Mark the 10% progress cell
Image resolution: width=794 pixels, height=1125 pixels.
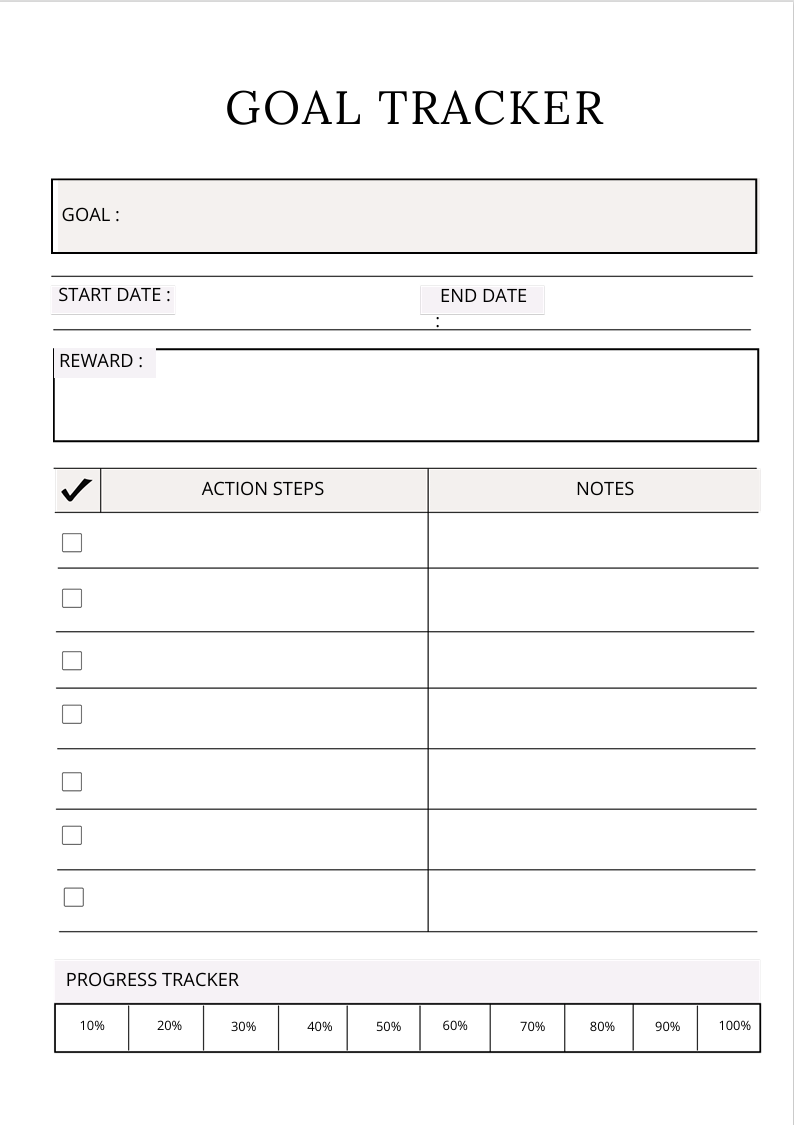coord(92,1027)
